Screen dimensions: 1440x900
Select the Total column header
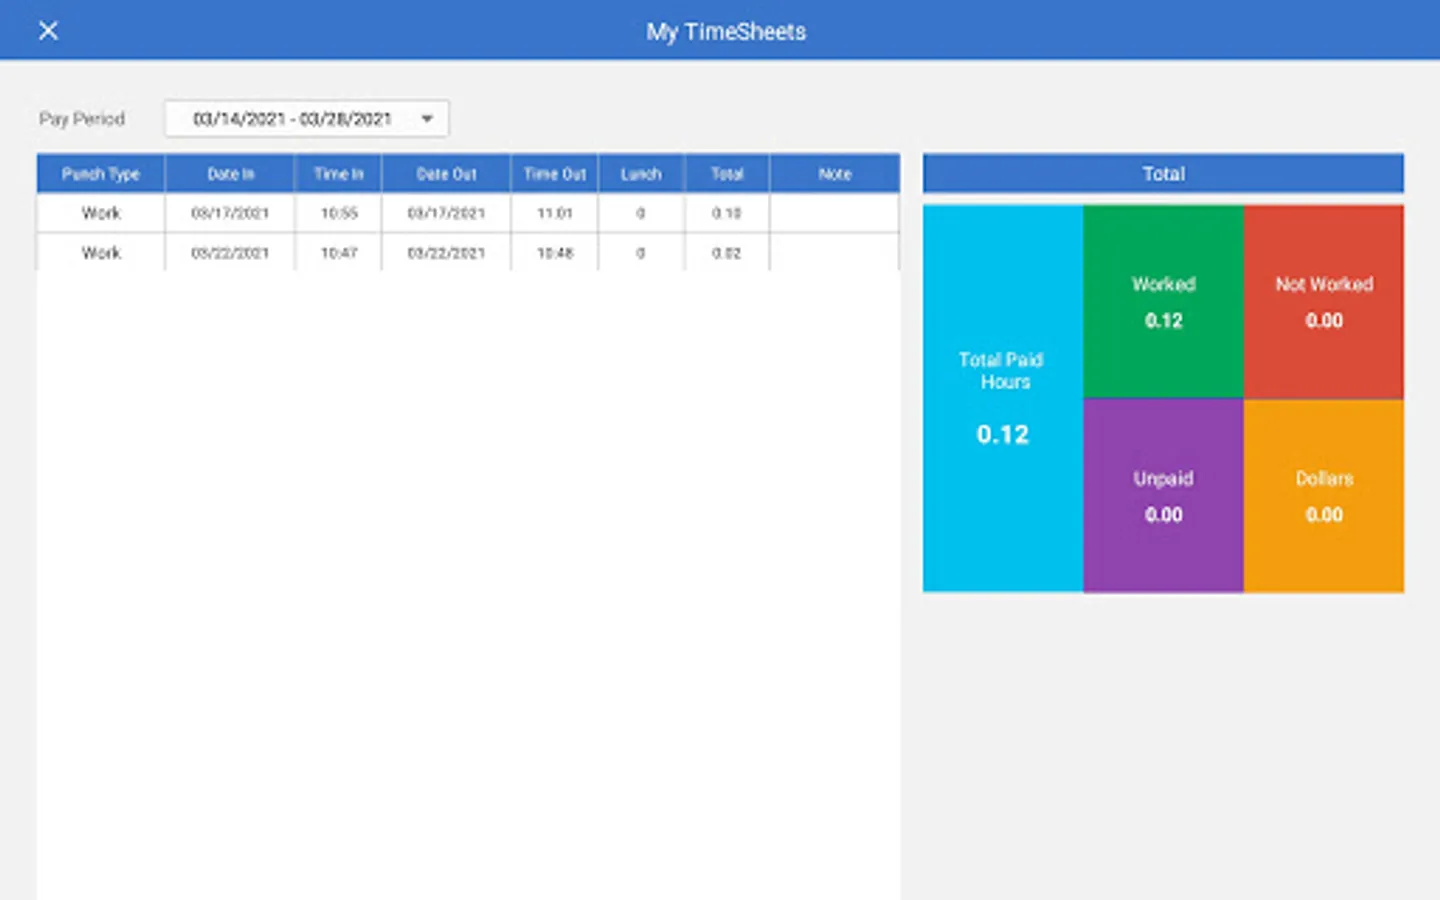tap(726, 173)
